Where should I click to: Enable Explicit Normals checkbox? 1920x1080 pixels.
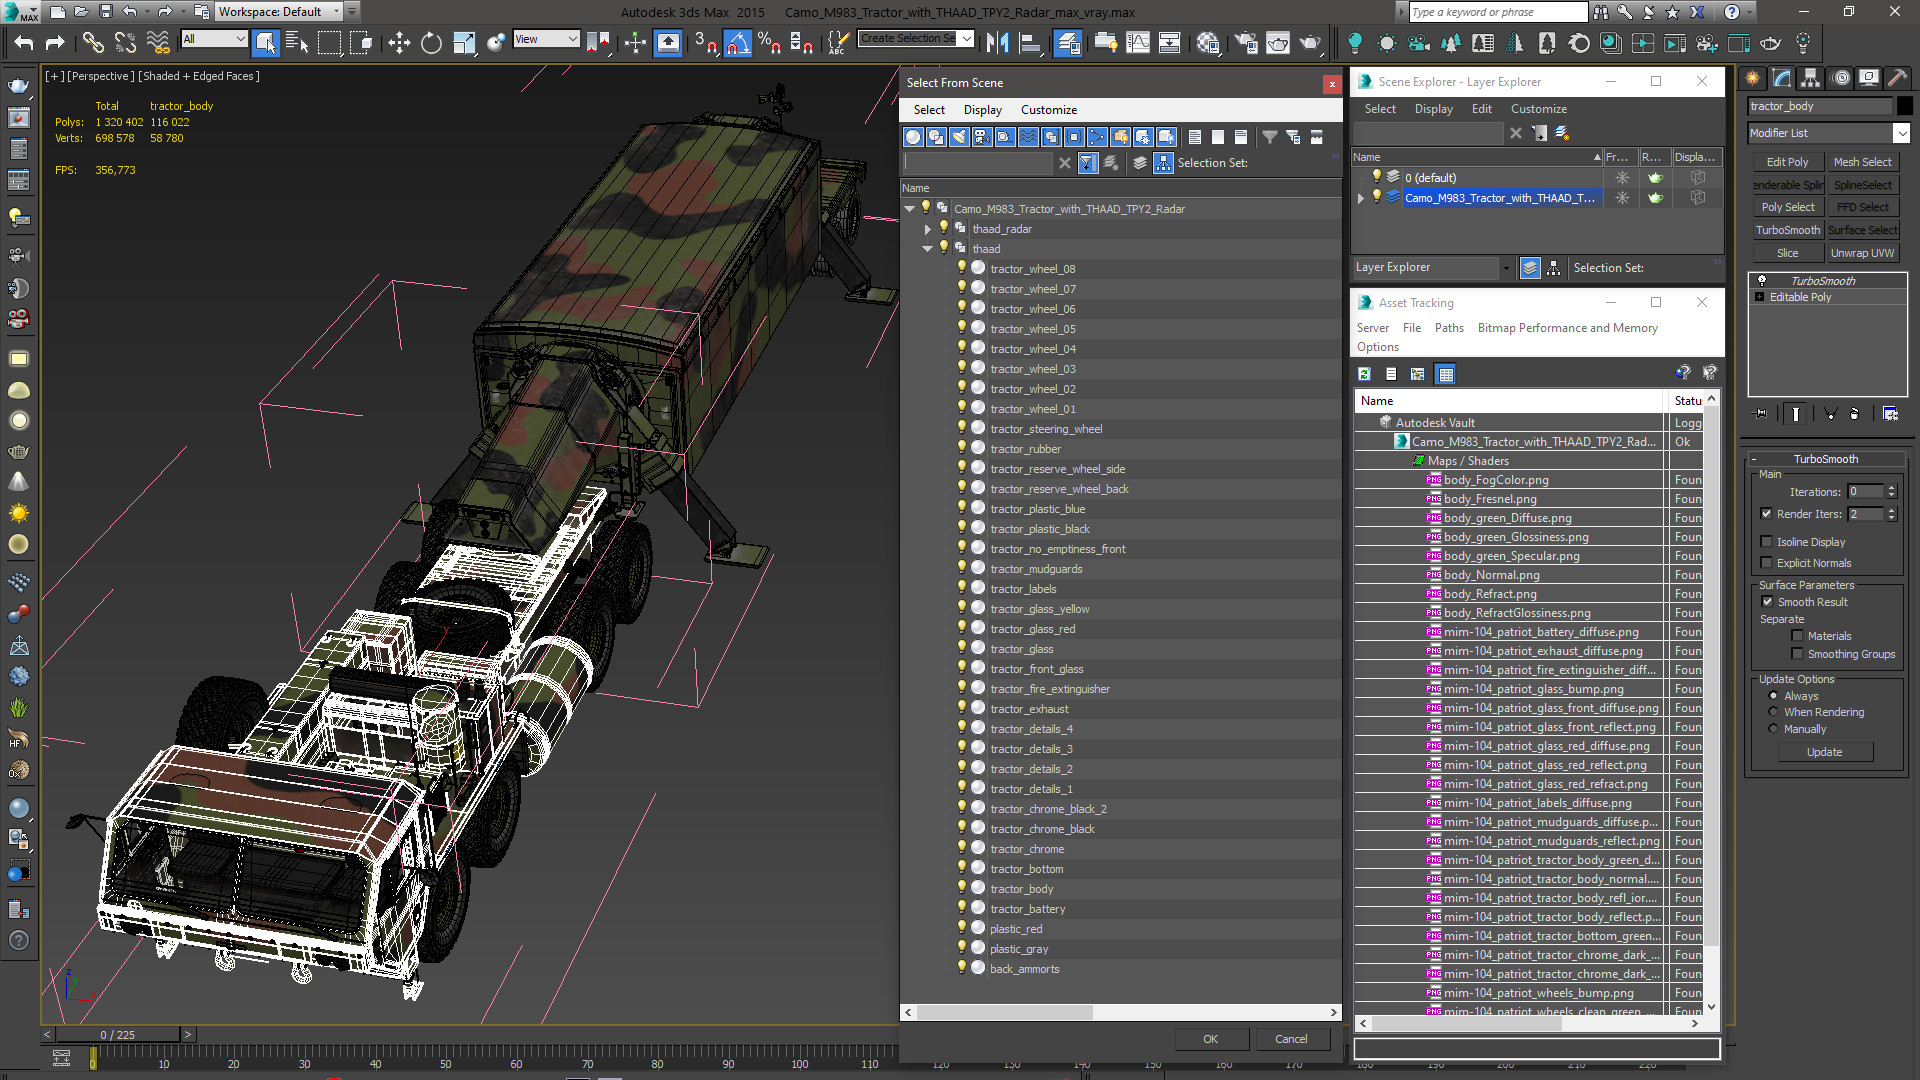click(1767, 563)
